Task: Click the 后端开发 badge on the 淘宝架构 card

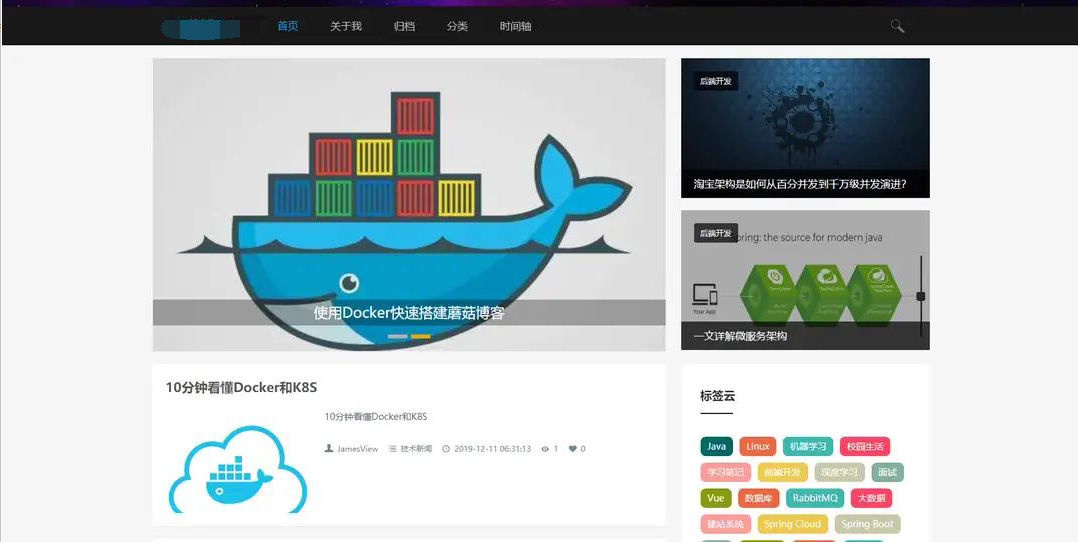Action: coord(716,81)
